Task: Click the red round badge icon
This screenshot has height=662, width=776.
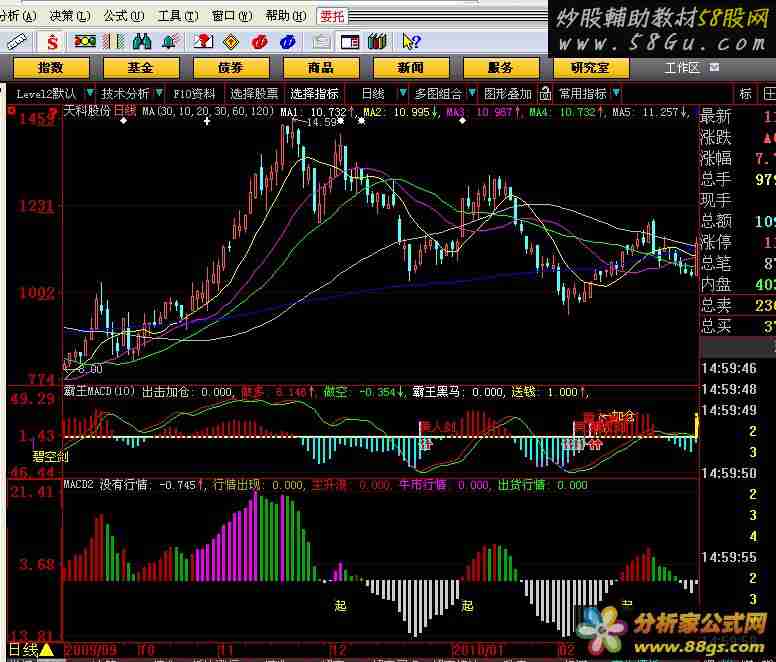Action: (x=259, y=43)
